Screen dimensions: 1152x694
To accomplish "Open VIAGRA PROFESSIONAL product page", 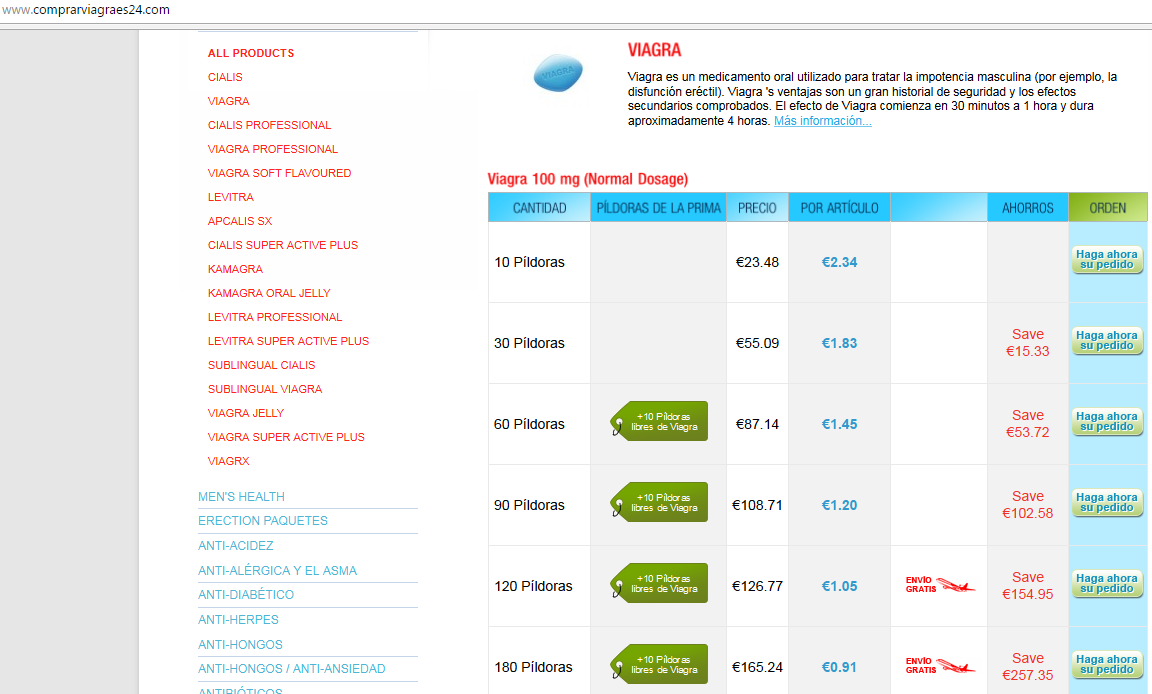I will pos(273,149).
